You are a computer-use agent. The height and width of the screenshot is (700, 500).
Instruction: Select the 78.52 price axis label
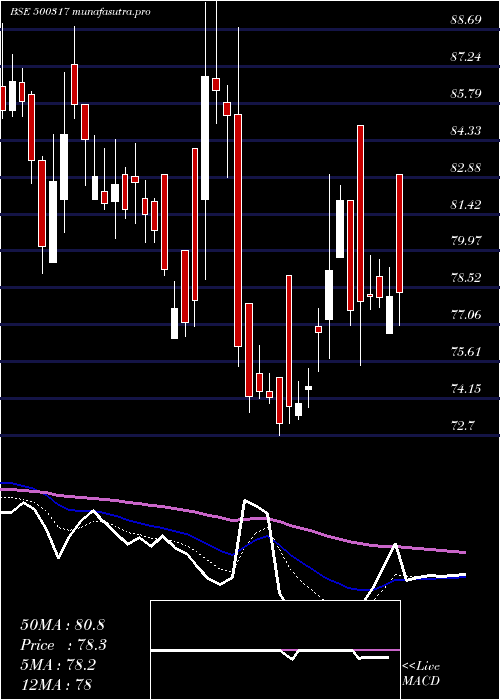point(466,278)
